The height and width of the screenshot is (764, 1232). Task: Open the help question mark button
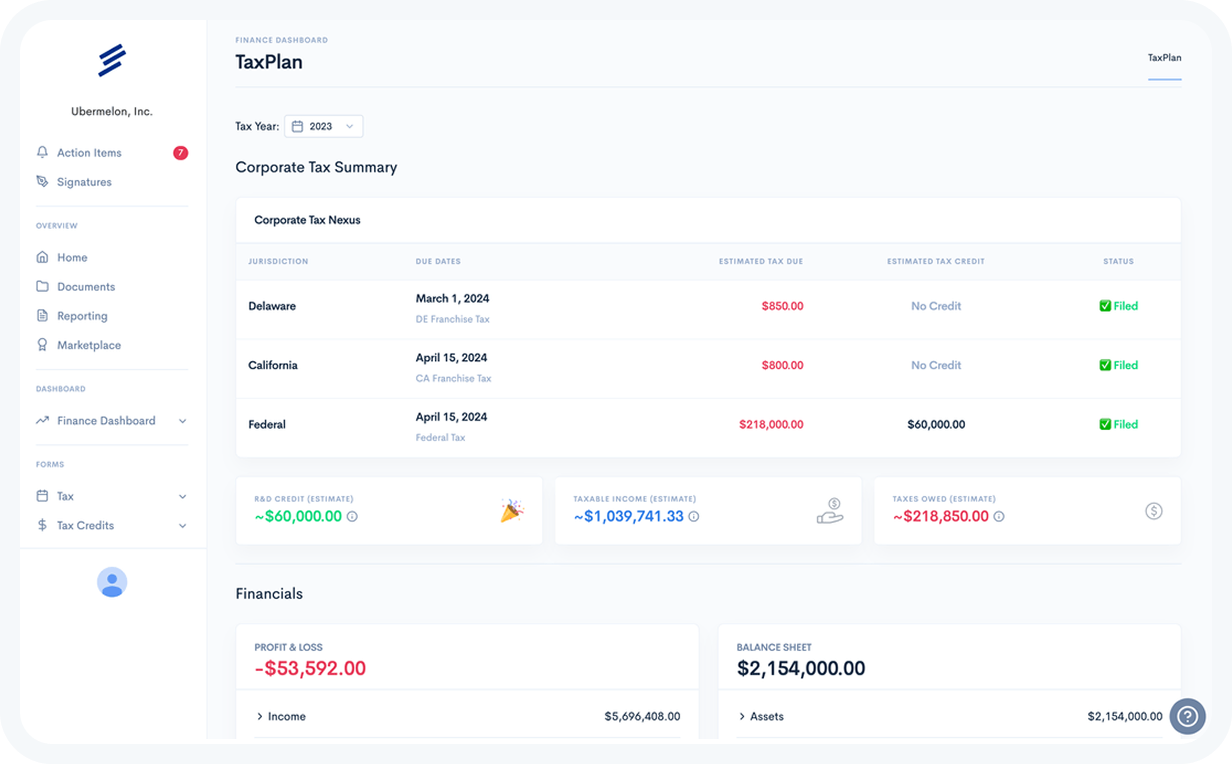tap(1187, 716)
